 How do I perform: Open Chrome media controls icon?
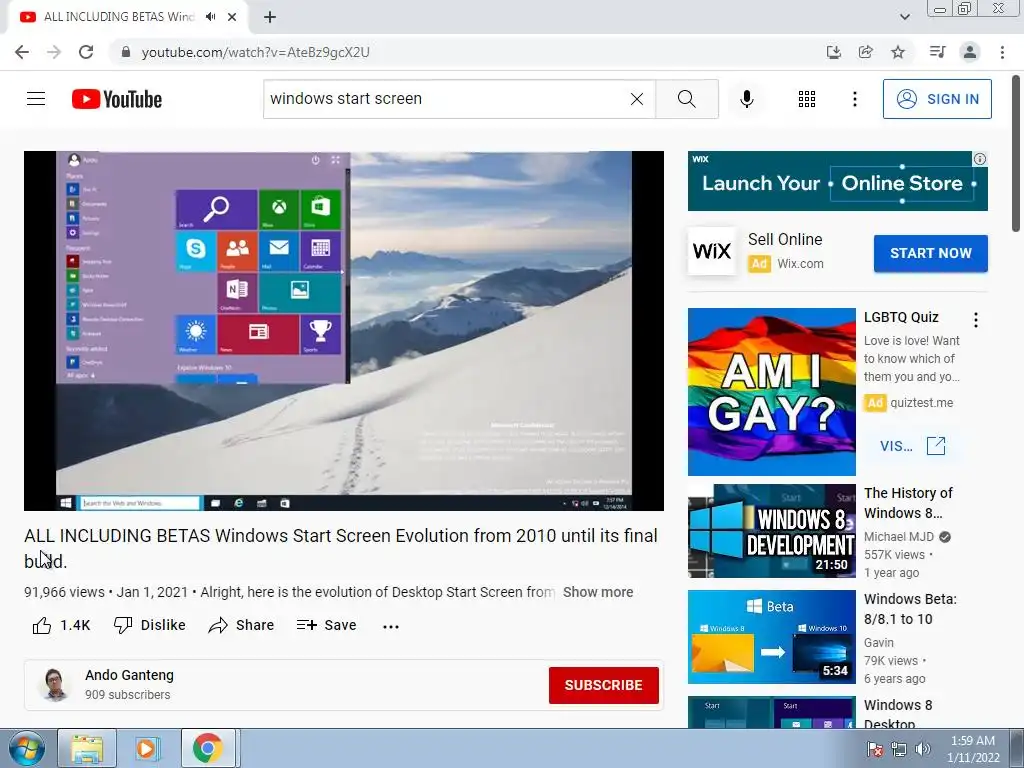click(x=938, y=52)
